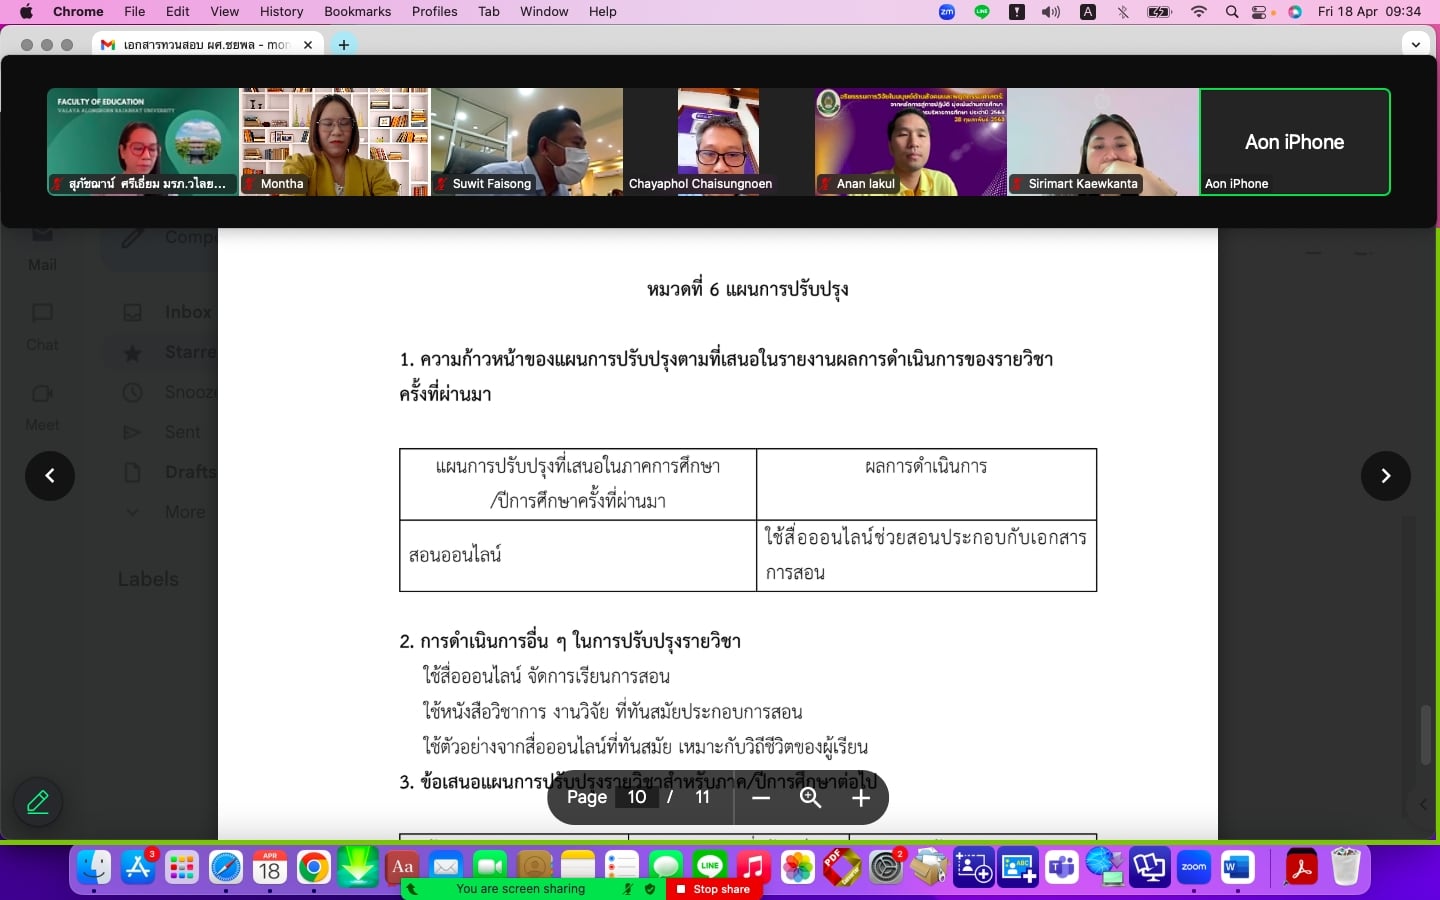1440x900 pixels.
Task: Open the annotation pencil tool
Action: [x=37, y=802]
